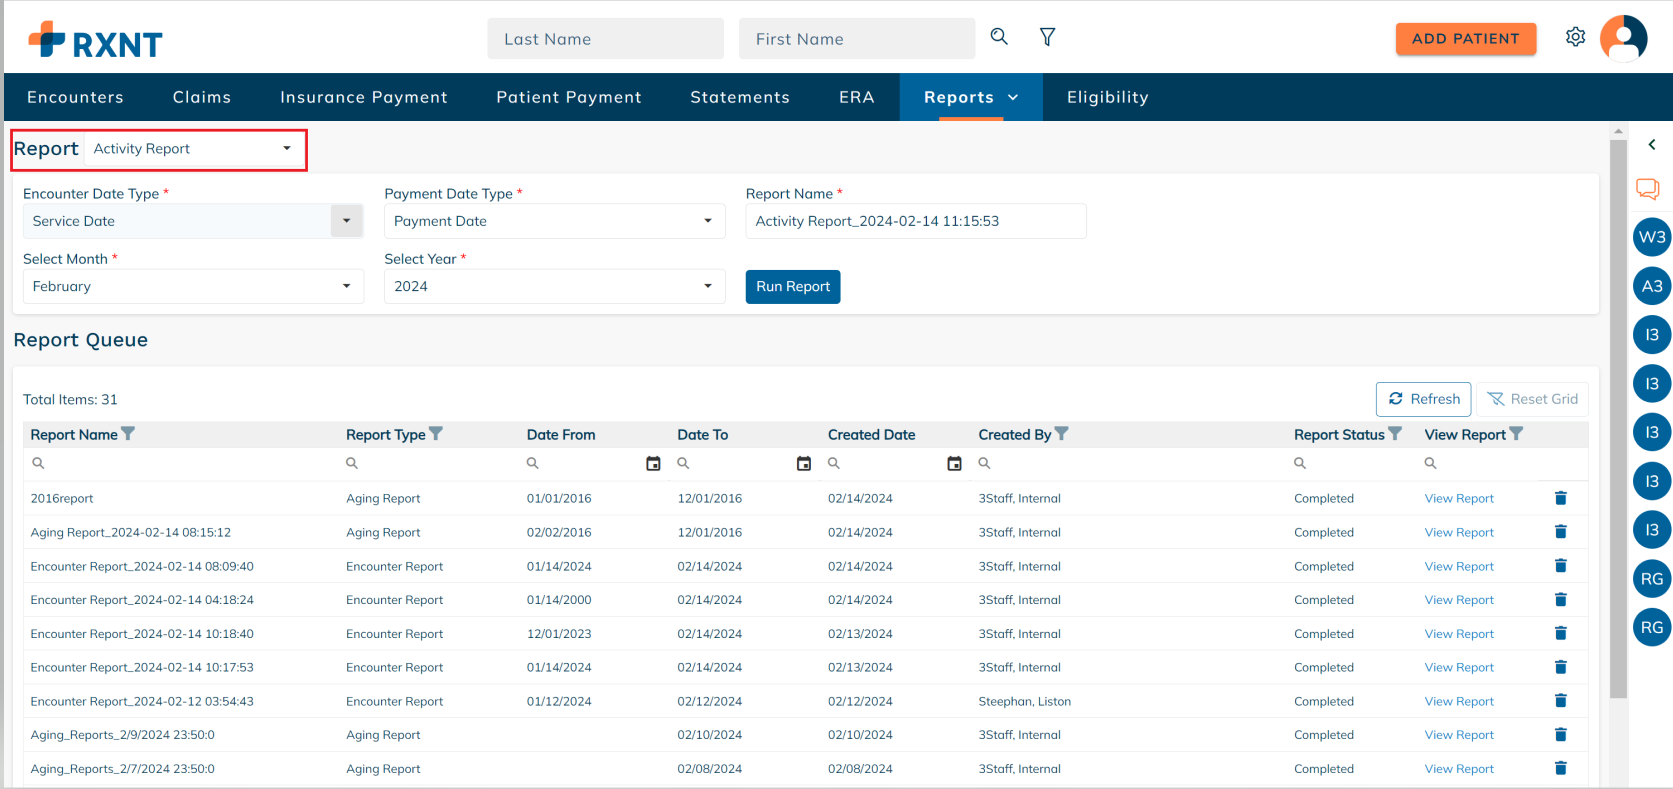Switch to the Claims tab
Screen dimensions: 1673x789
(201, 97)
